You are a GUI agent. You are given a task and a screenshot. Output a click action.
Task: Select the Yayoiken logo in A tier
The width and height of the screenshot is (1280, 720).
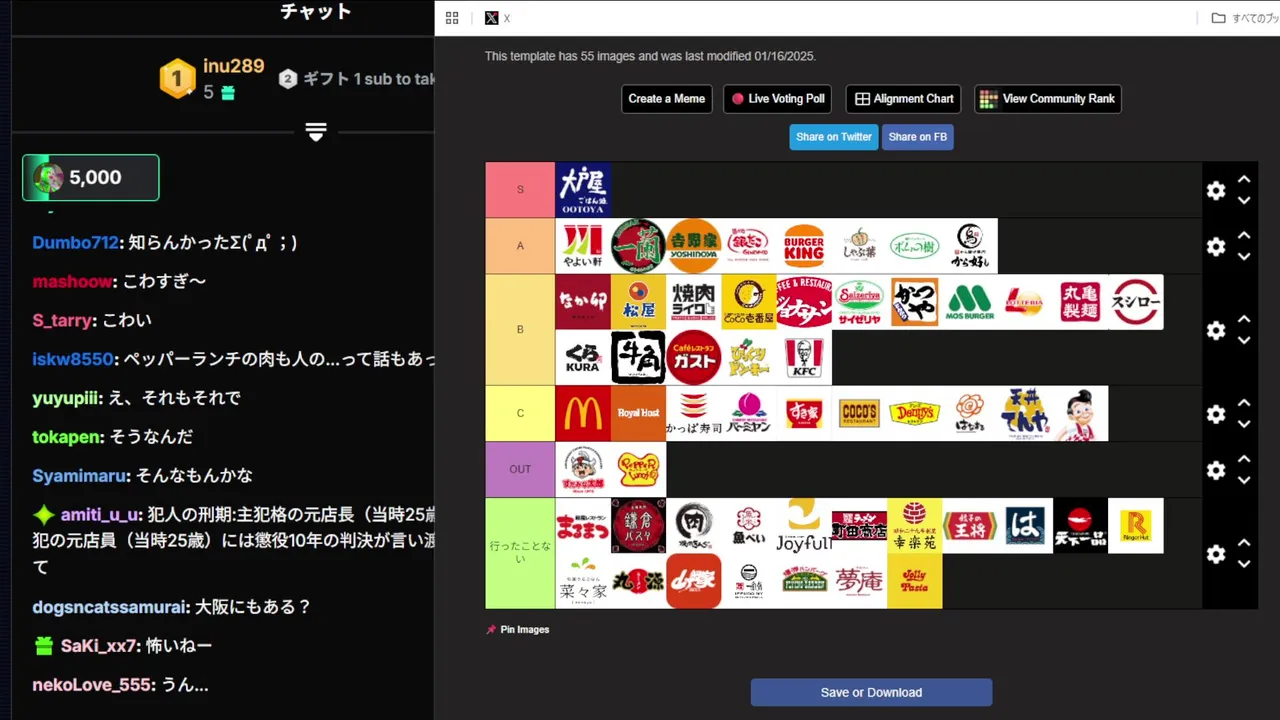[x=583, y=246]
